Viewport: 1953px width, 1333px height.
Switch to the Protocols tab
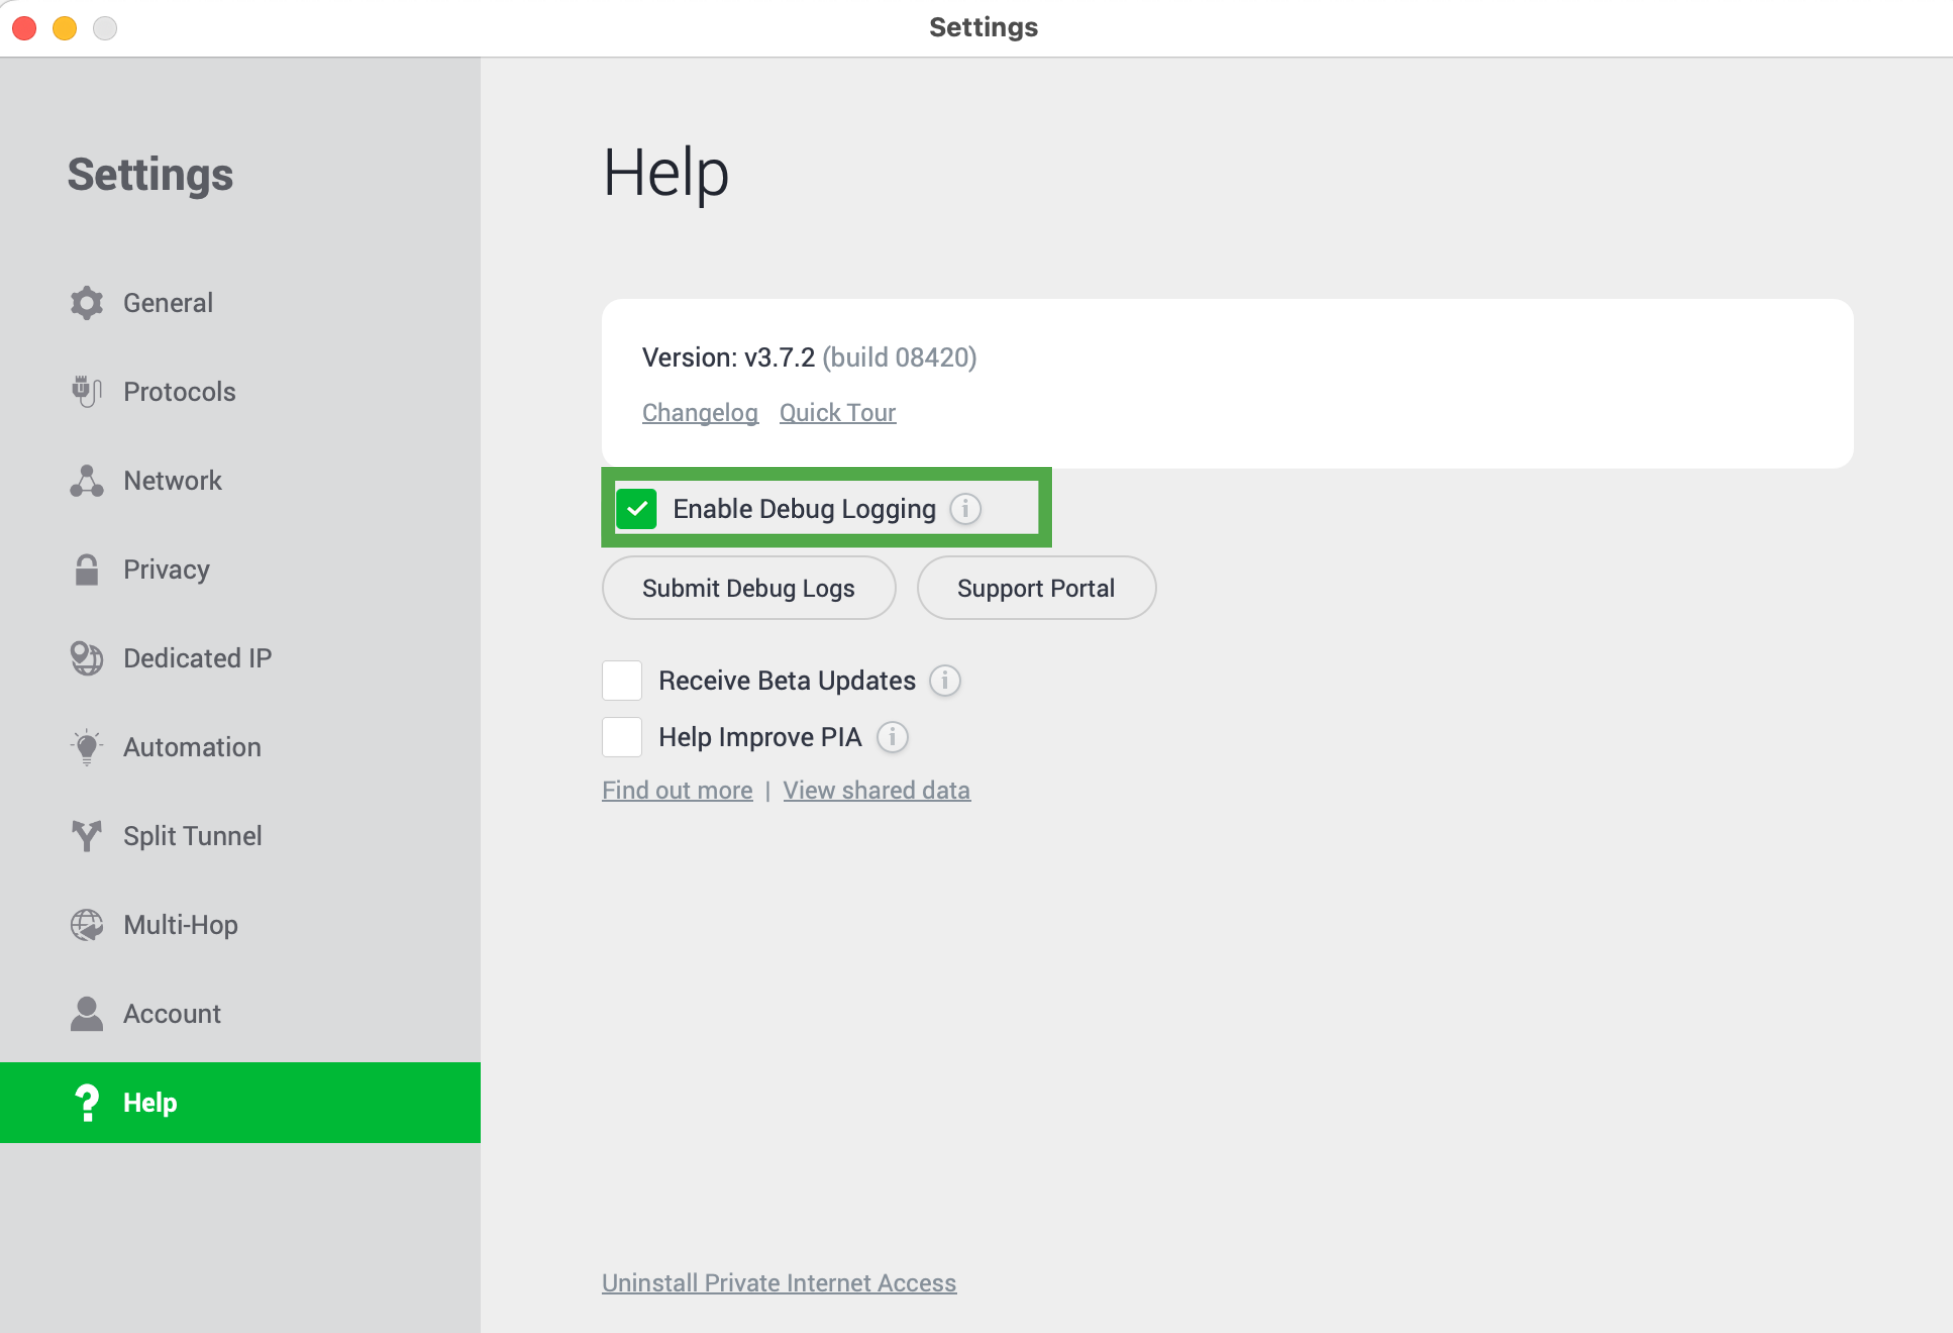(240, 392)
